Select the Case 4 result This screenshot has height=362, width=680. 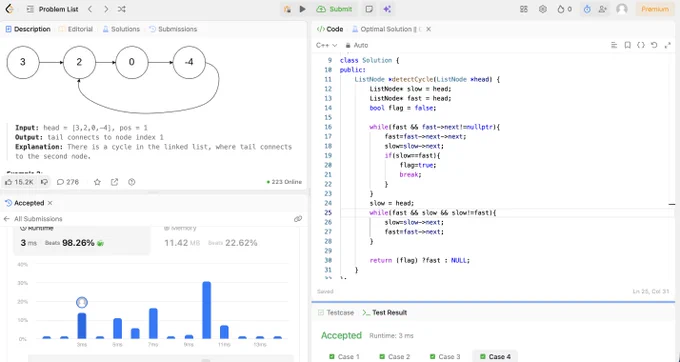495,356
